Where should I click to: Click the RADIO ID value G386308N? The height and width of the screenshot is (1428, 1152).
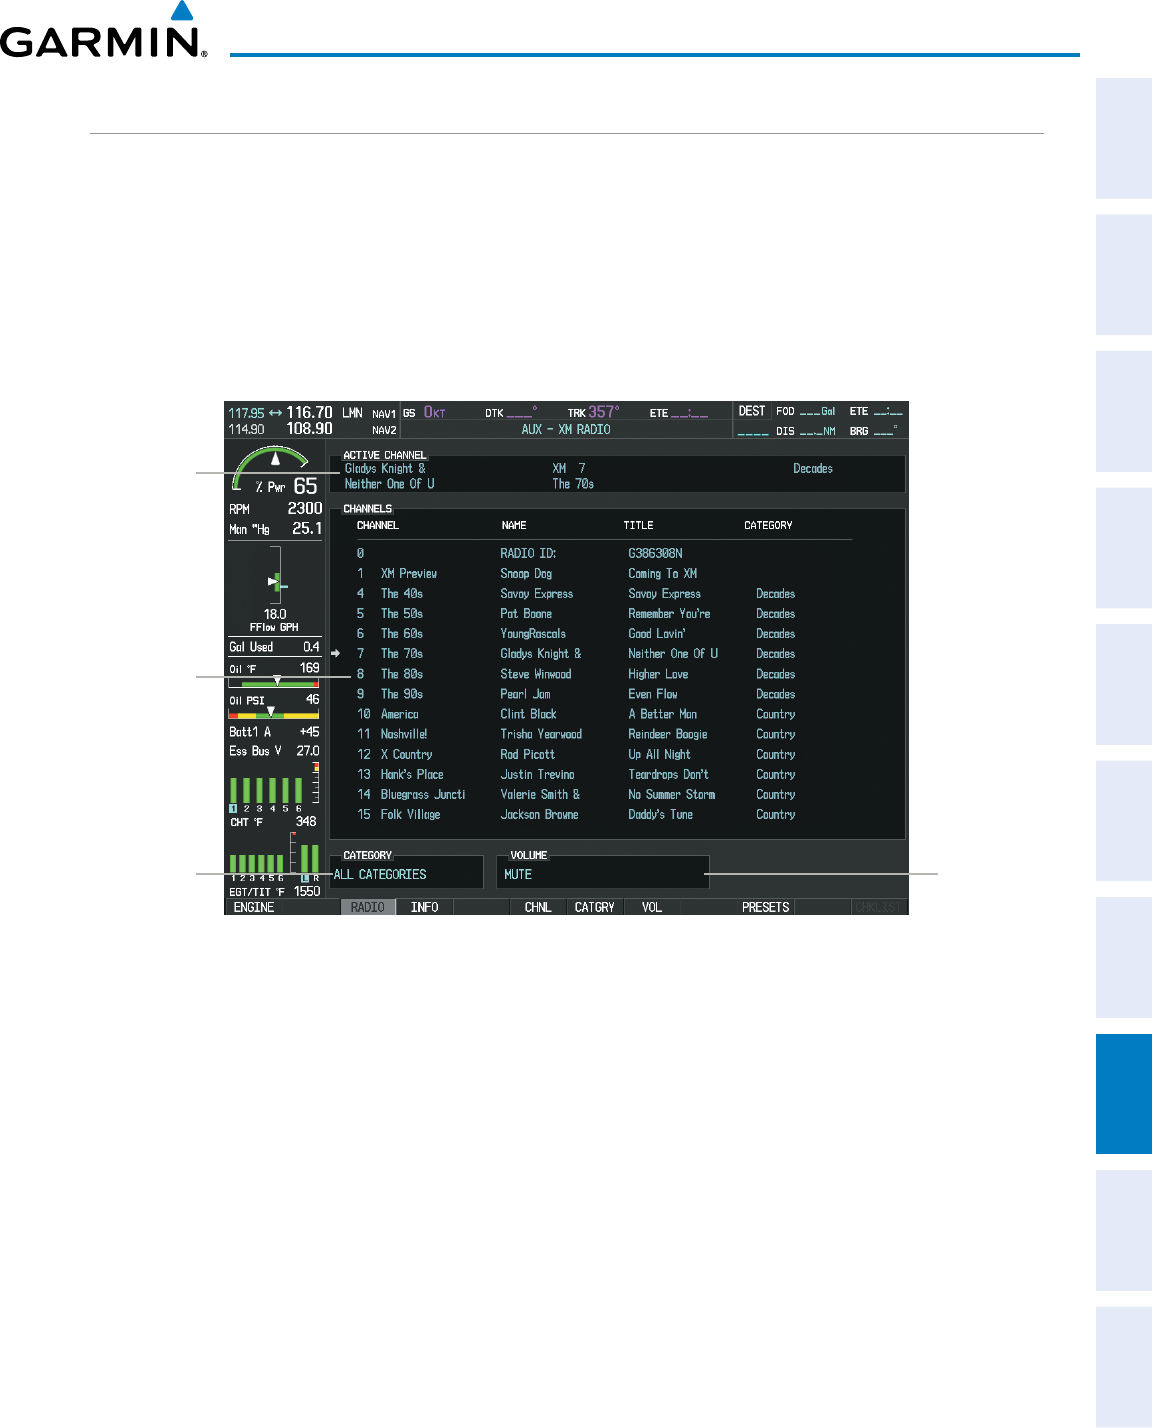pyautogui.click(x=655, y=553)
